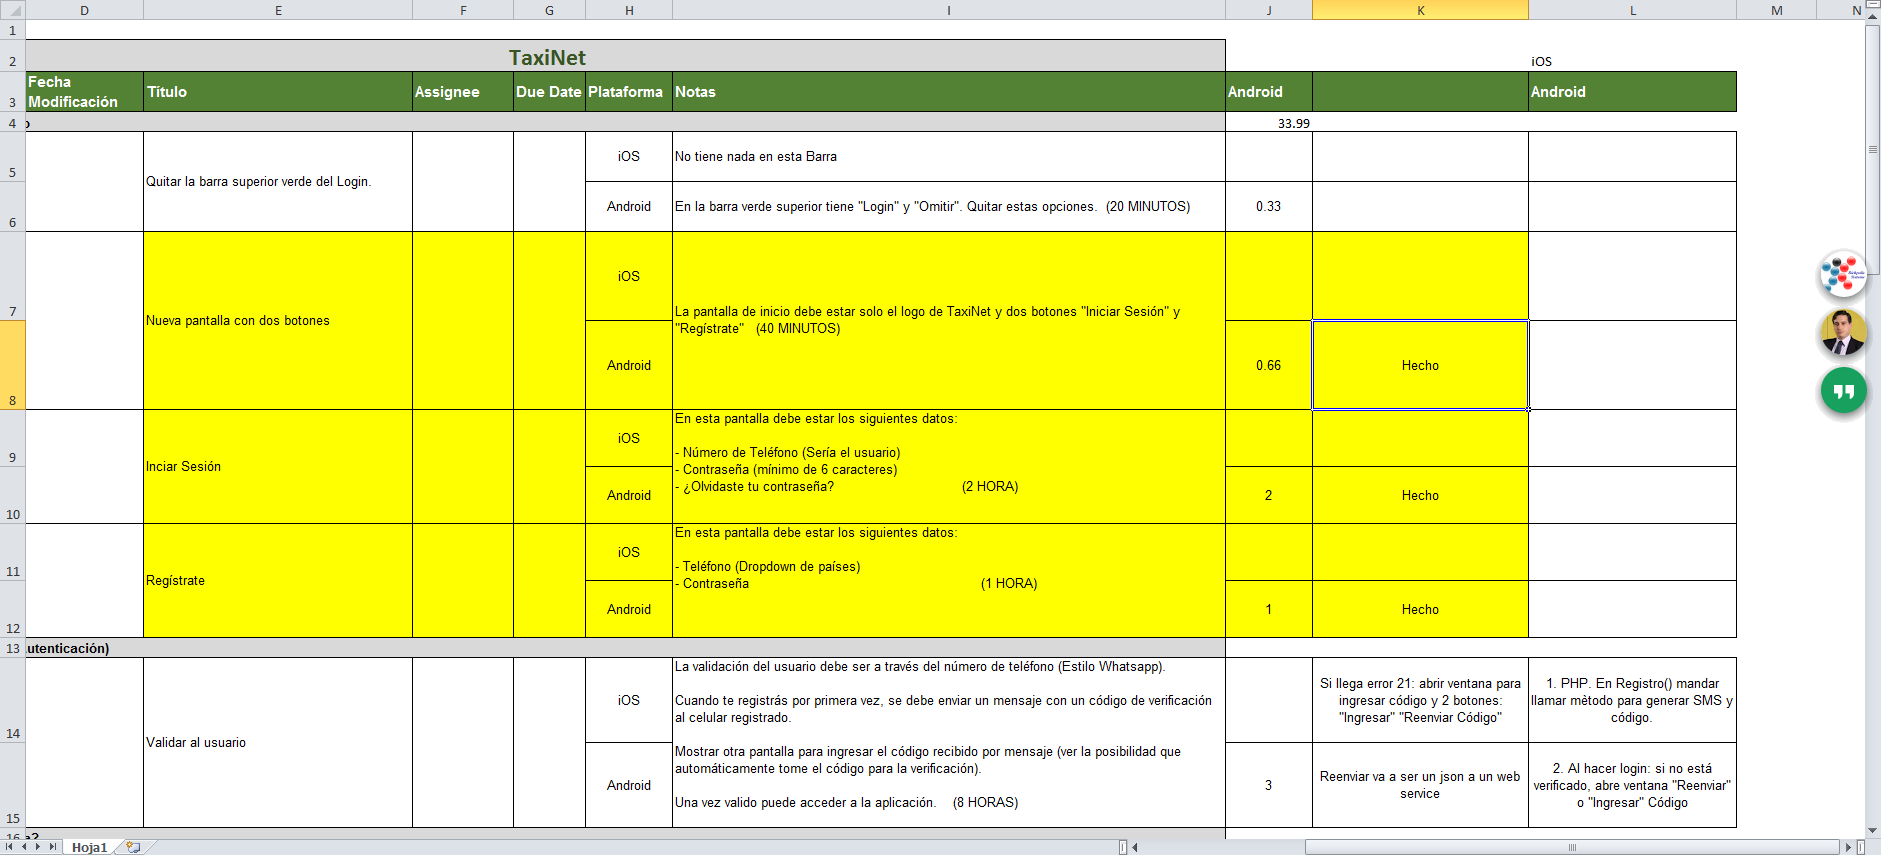Select column M header
This screenshot has width=1881, height=855.
(x=1777, y=10)
